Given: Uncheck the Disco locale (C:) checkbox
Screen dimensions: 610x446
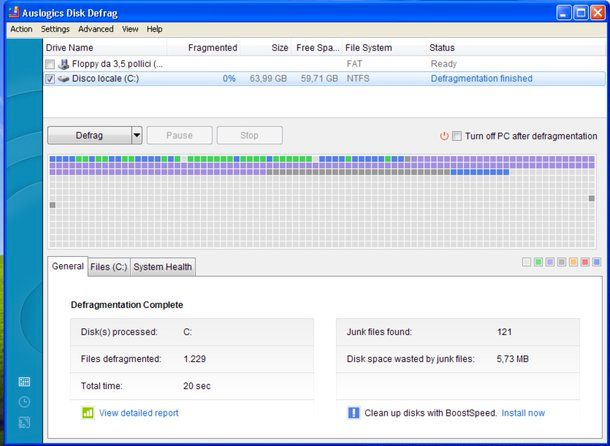Looking at the screenshot, I should coord(50,79).
